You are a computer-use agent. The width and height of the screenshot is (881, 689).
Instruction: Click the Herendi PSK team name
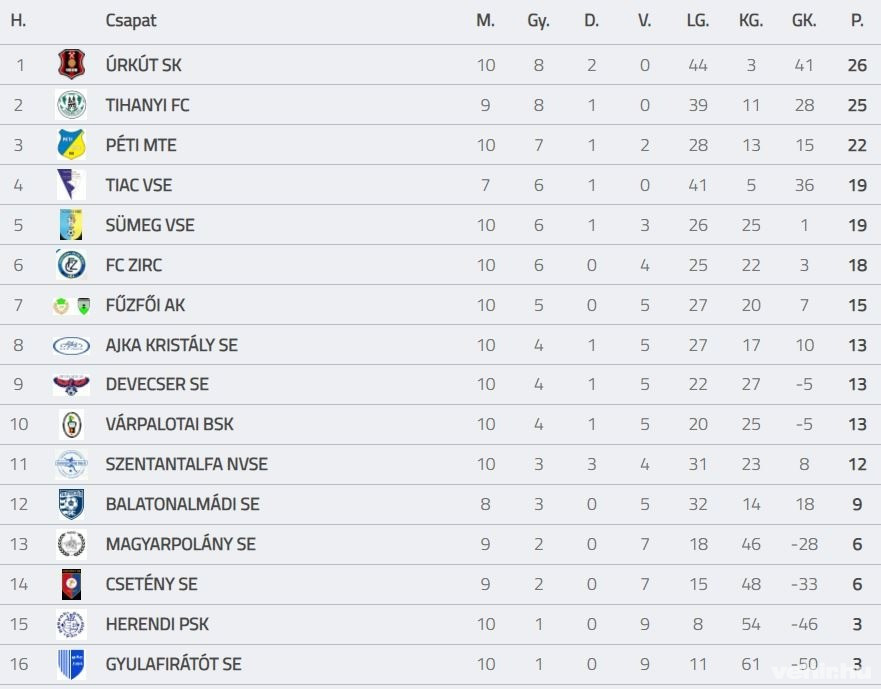(157, 624)
